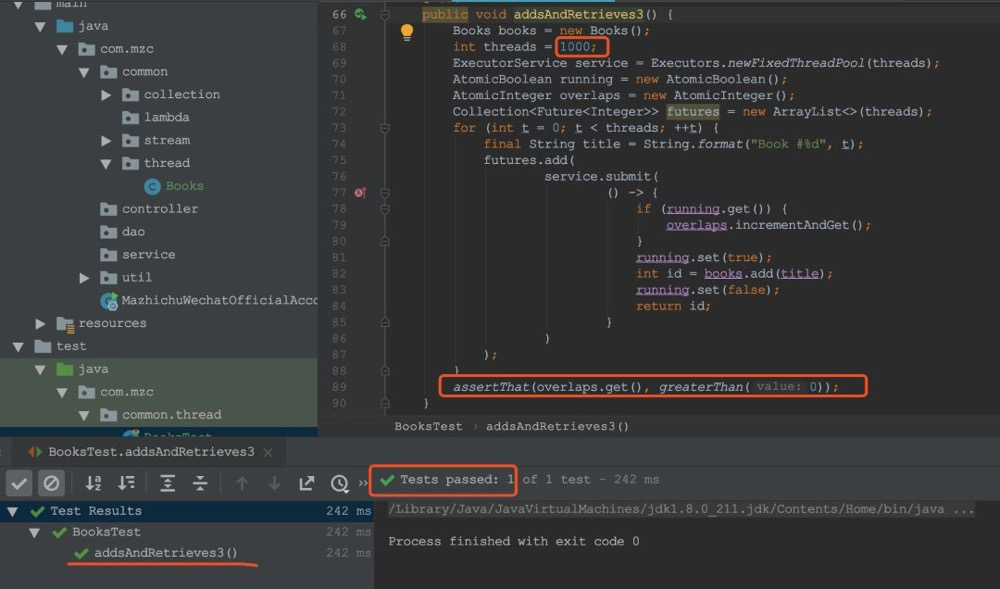
Task: Toggle the Show Passed tests checkmark button
Action: [19, 483]
